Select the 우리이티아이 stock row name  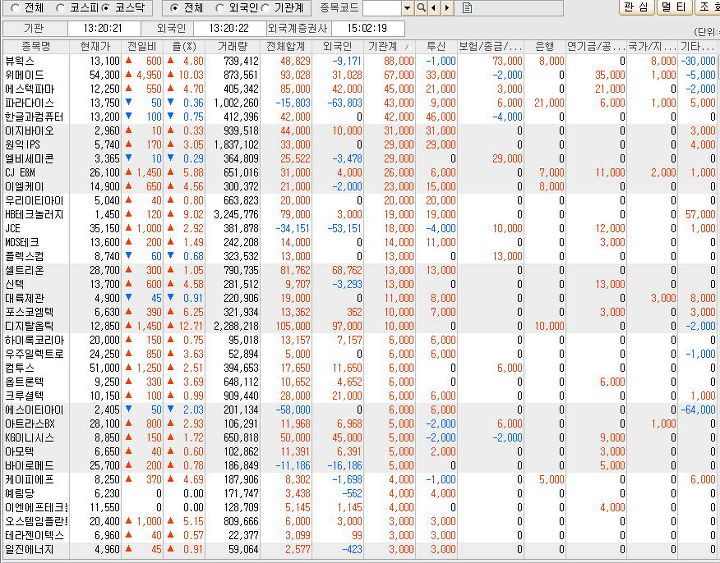[34, 201]
